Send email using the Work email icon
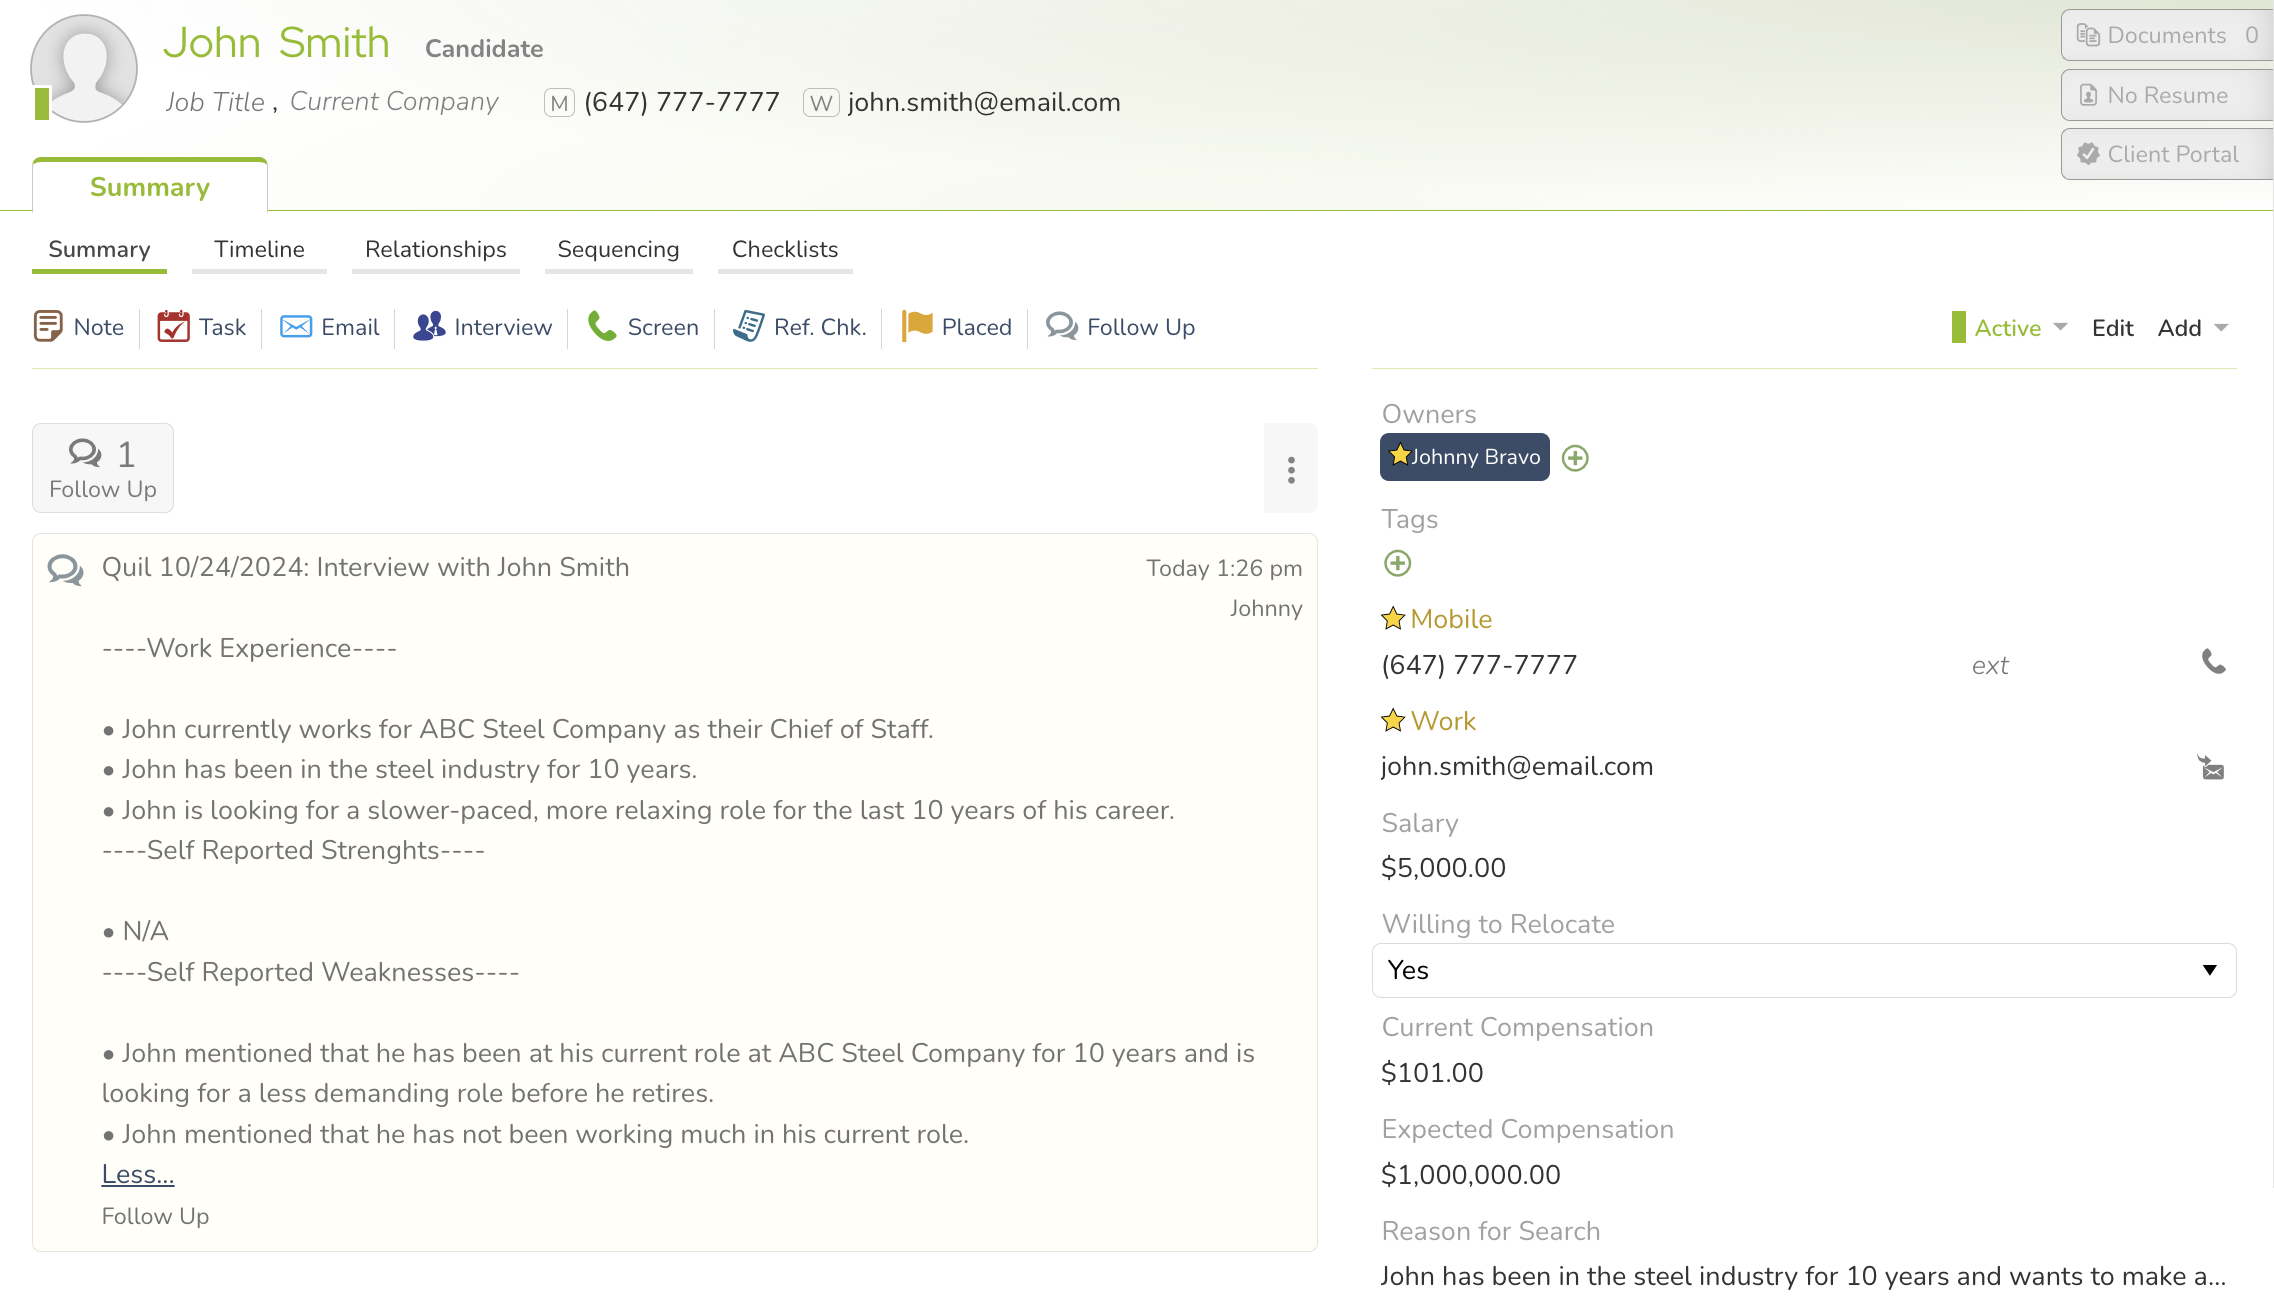2274x1316 pixels. (x=2211, y=768)
